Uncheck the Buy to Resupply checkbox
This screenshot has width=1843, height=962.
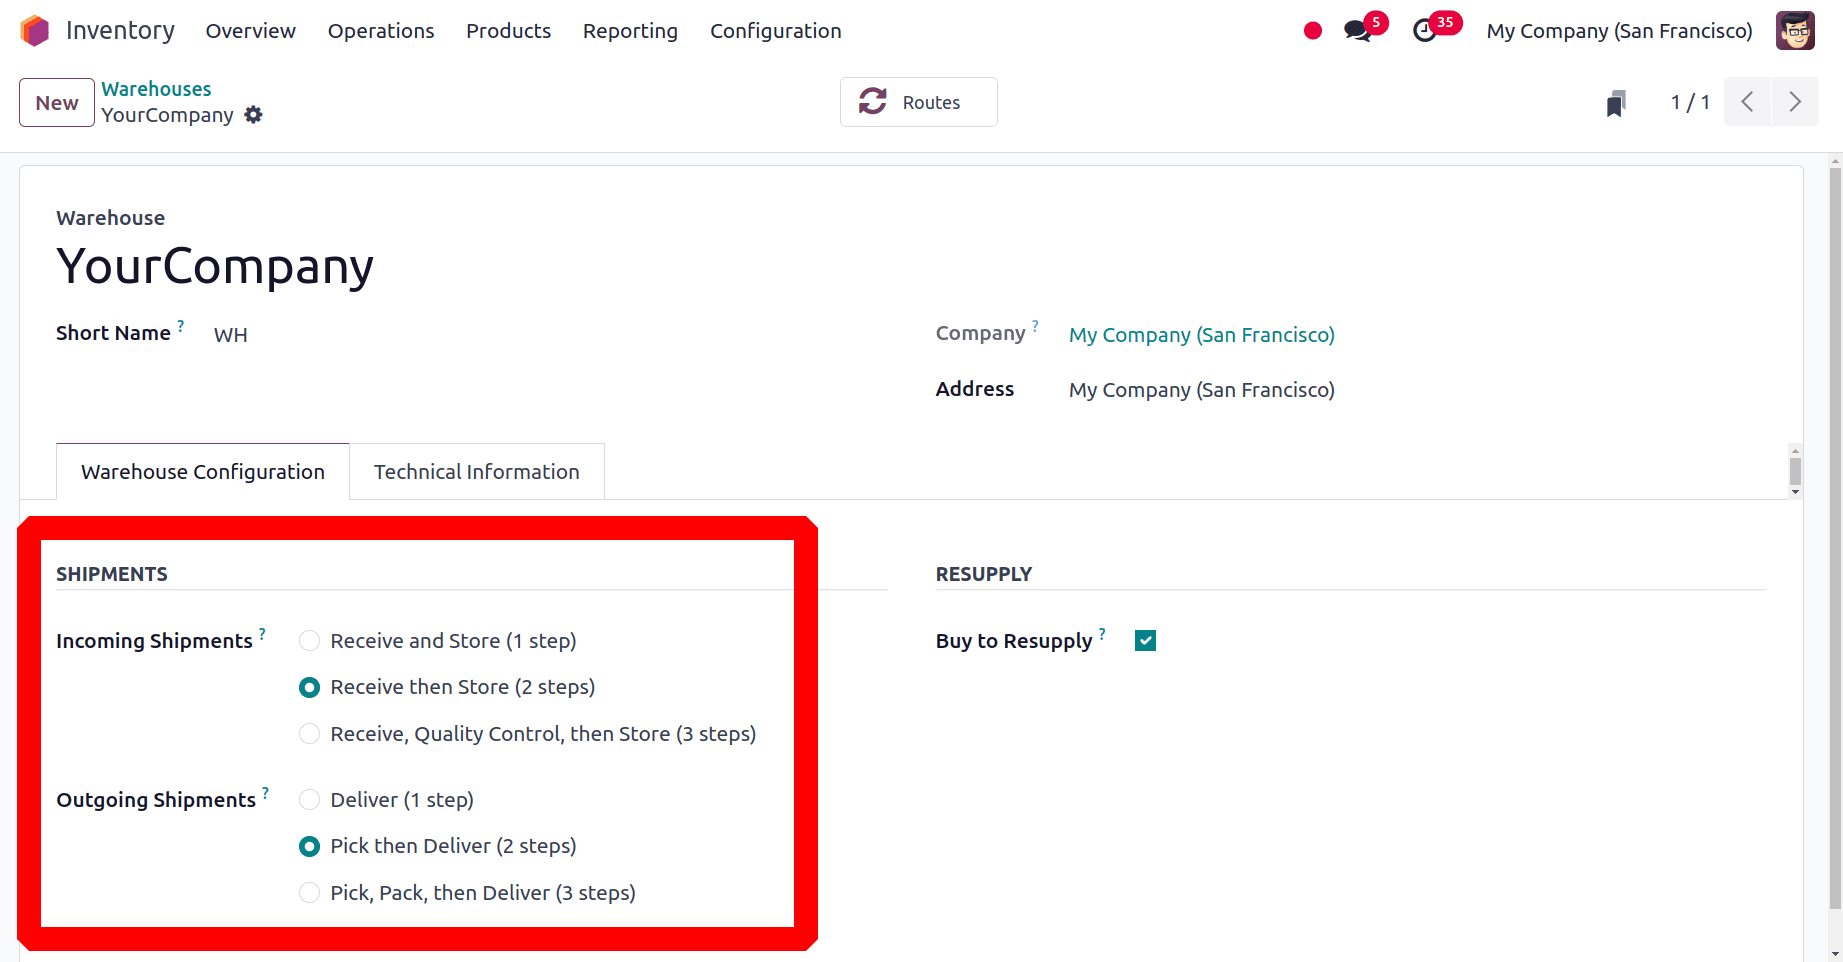click(x=1146, y=641)
